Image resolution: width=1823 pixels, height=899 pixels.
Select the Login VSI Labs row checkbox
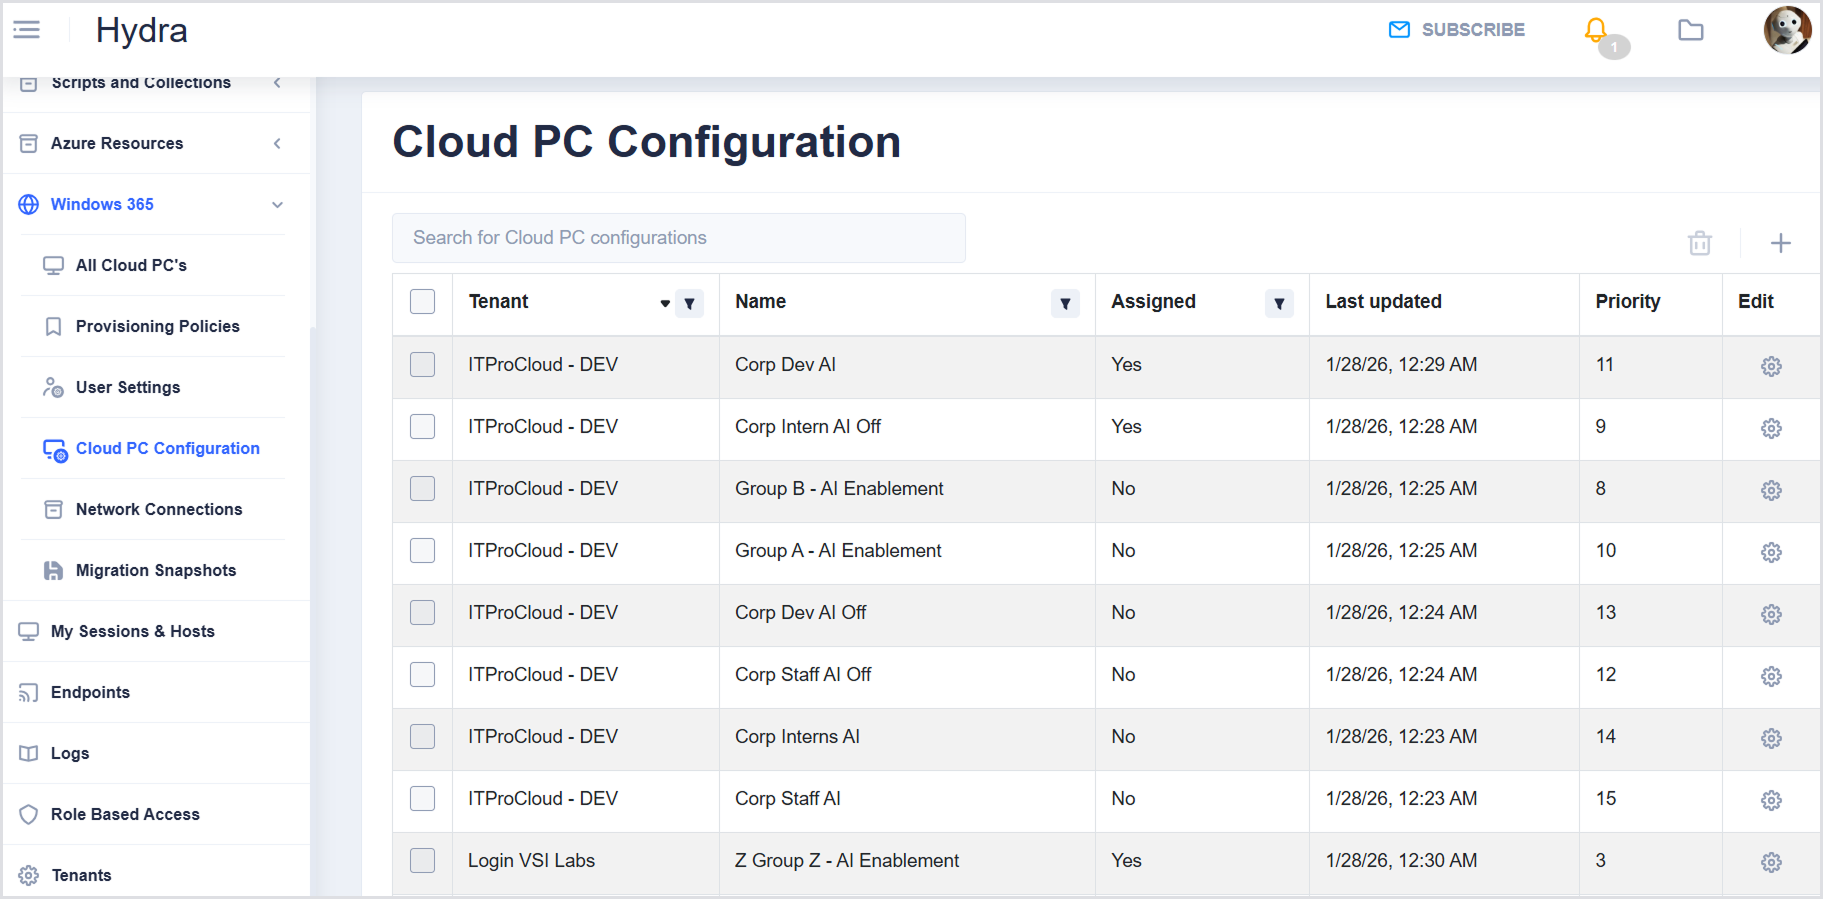[423, 861]
